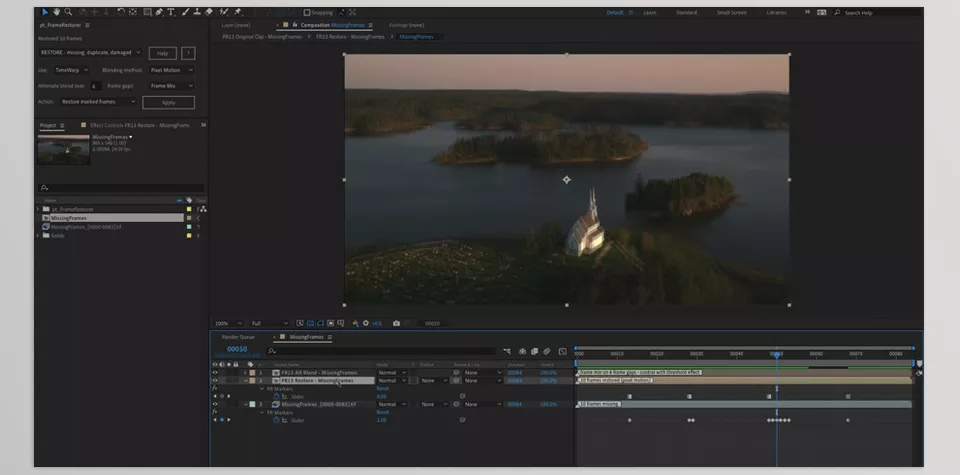Viewport: 960px width, 475px height.
Task: Toggle stopwatch on MissingFrames tif Slider
Action: [276, 420]
